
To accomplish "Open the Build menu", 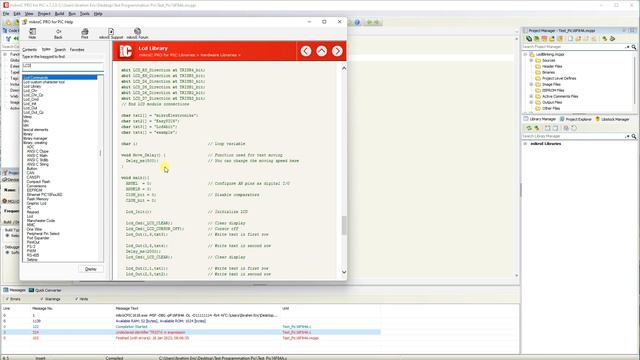I will pyautogui.click(x=60, y=14).
